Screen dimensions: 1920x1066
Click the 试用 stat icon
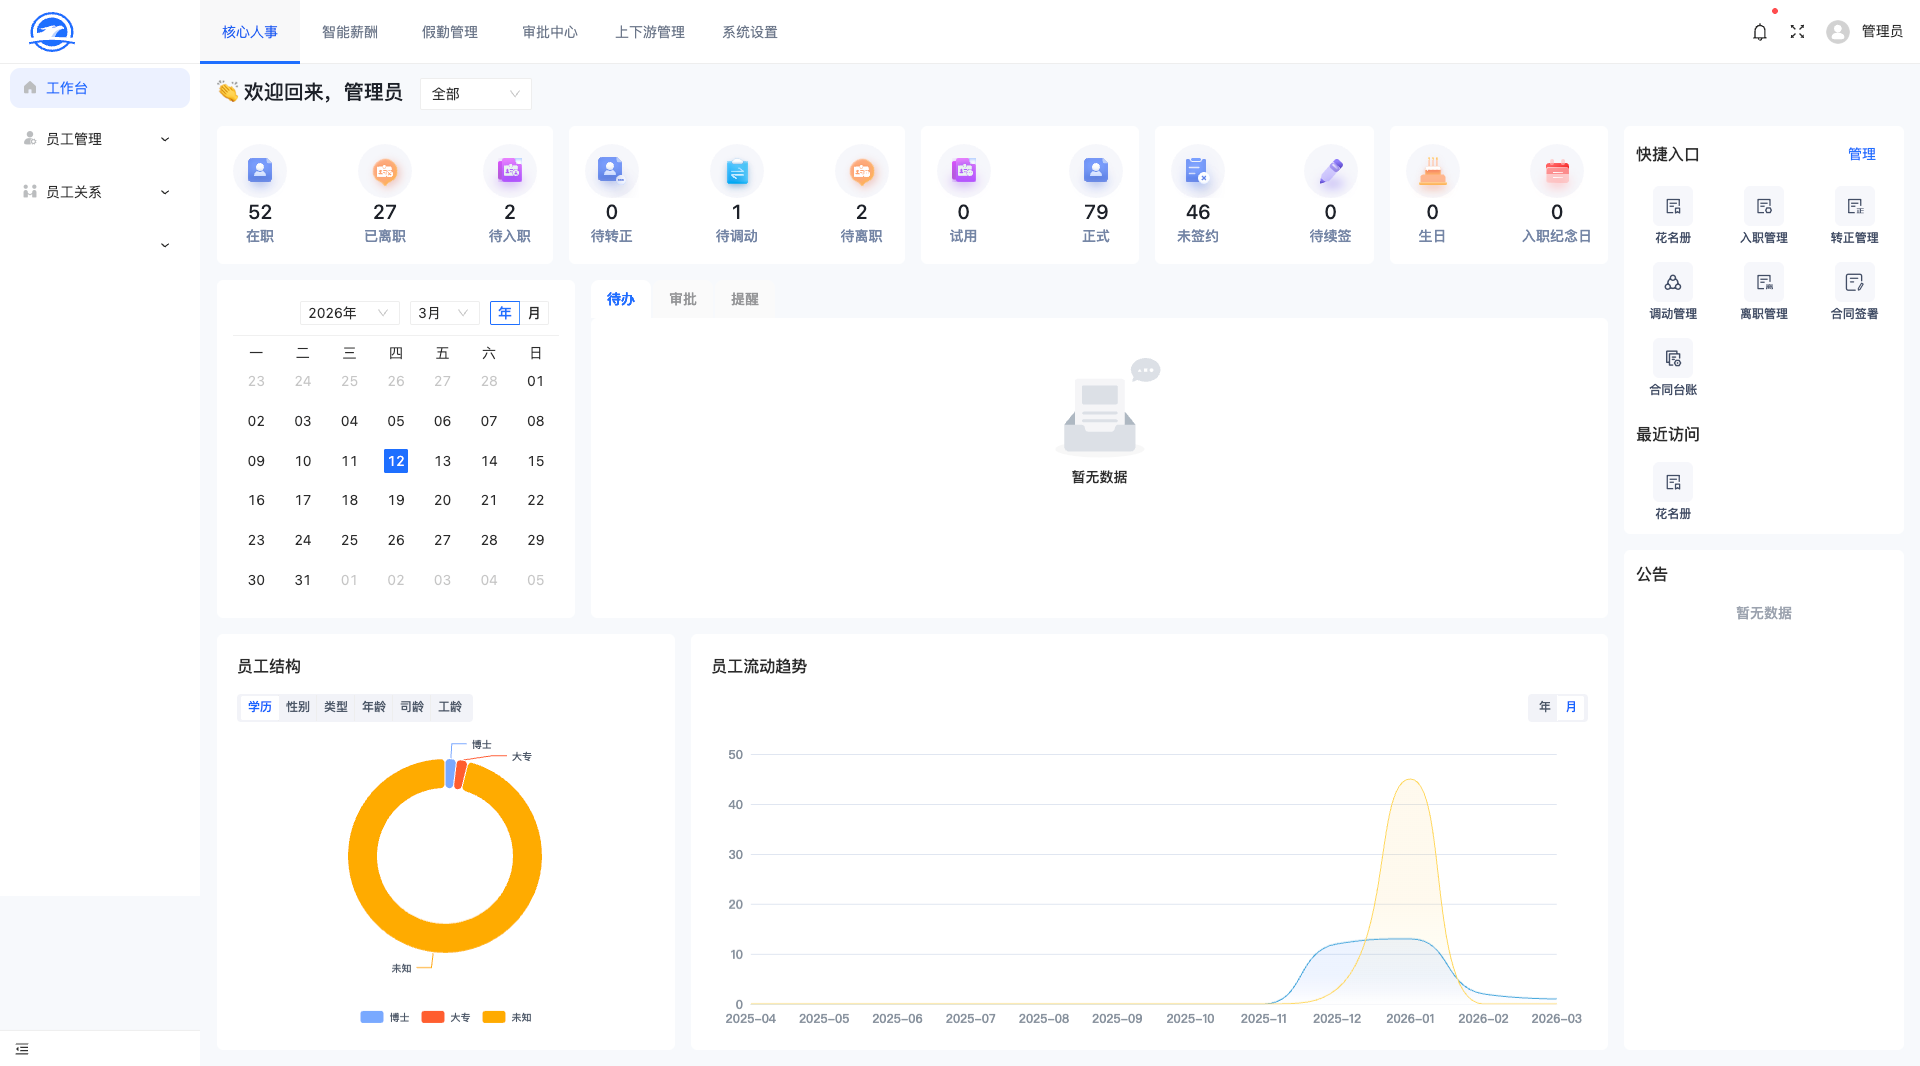click(964, 171)
